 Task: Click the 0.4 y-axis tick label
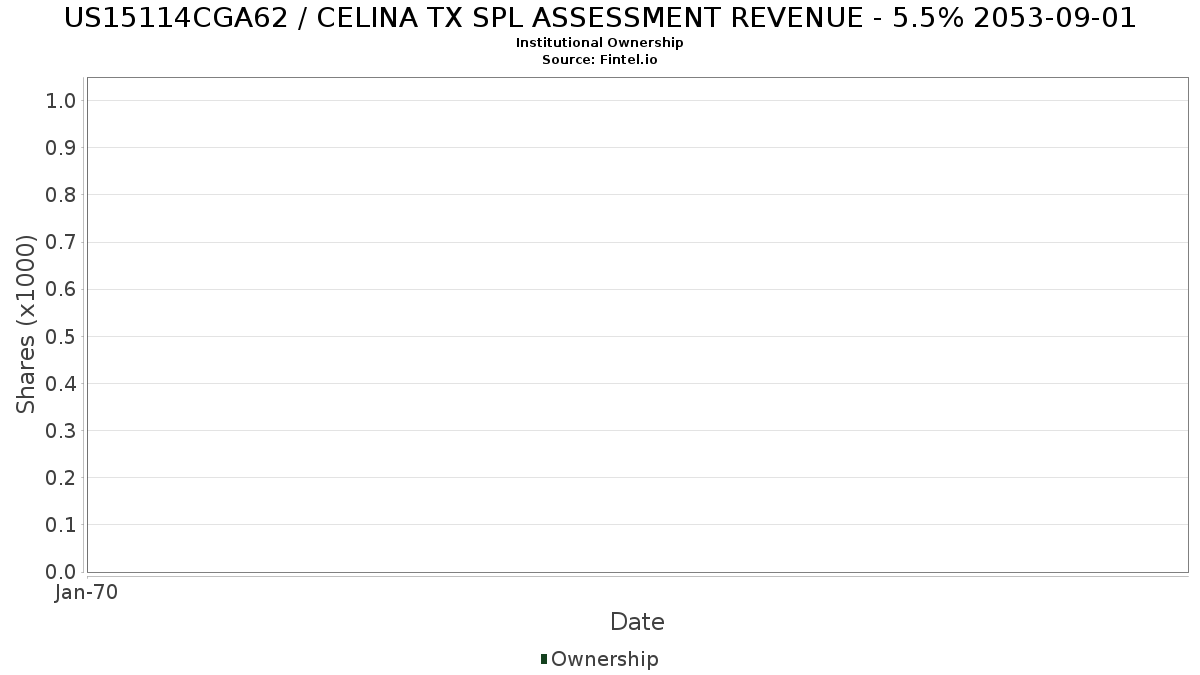click(x=61, y=384)
